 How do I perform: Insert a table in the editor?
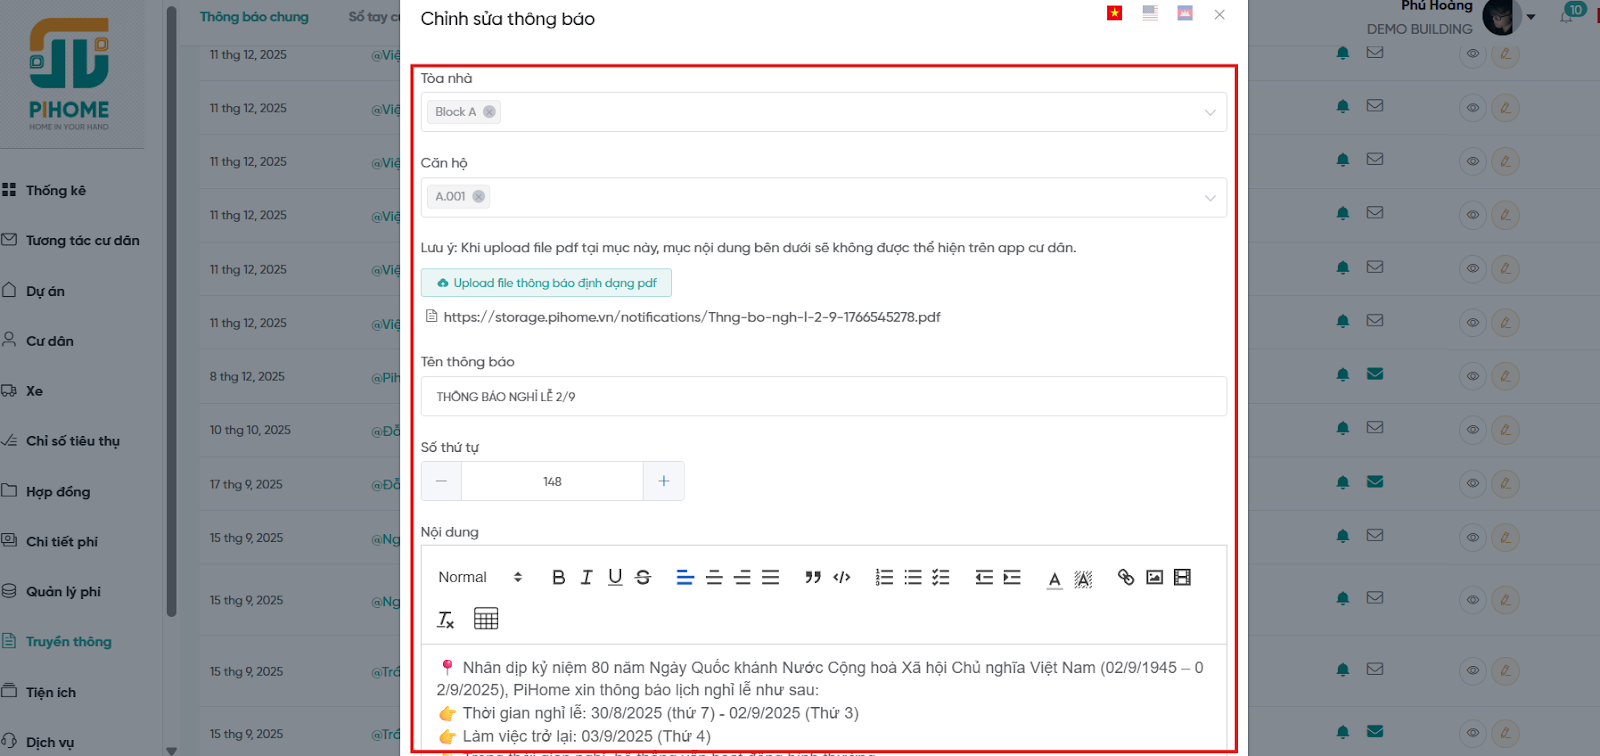486,619
